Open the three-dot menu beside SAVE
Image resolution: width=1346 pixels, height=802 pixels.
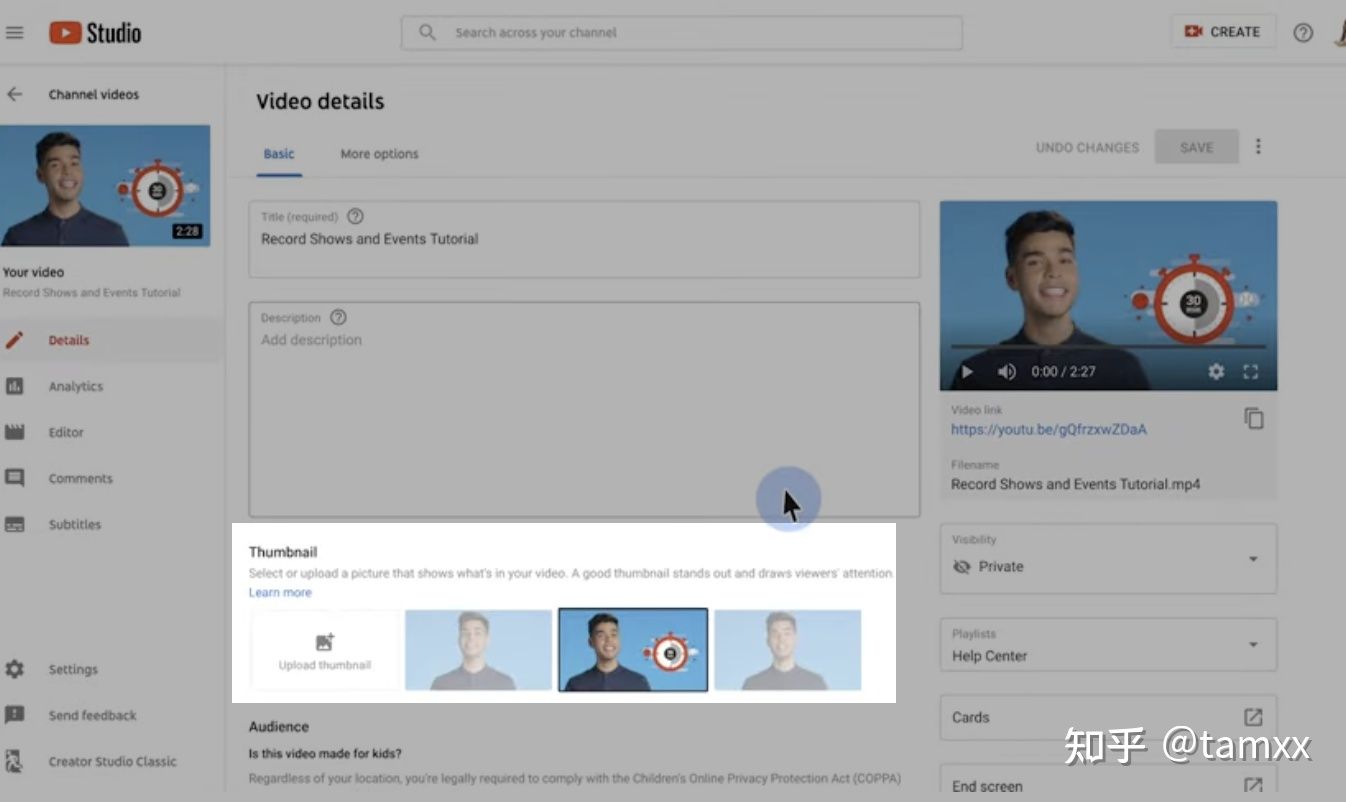click(1258, 146)
